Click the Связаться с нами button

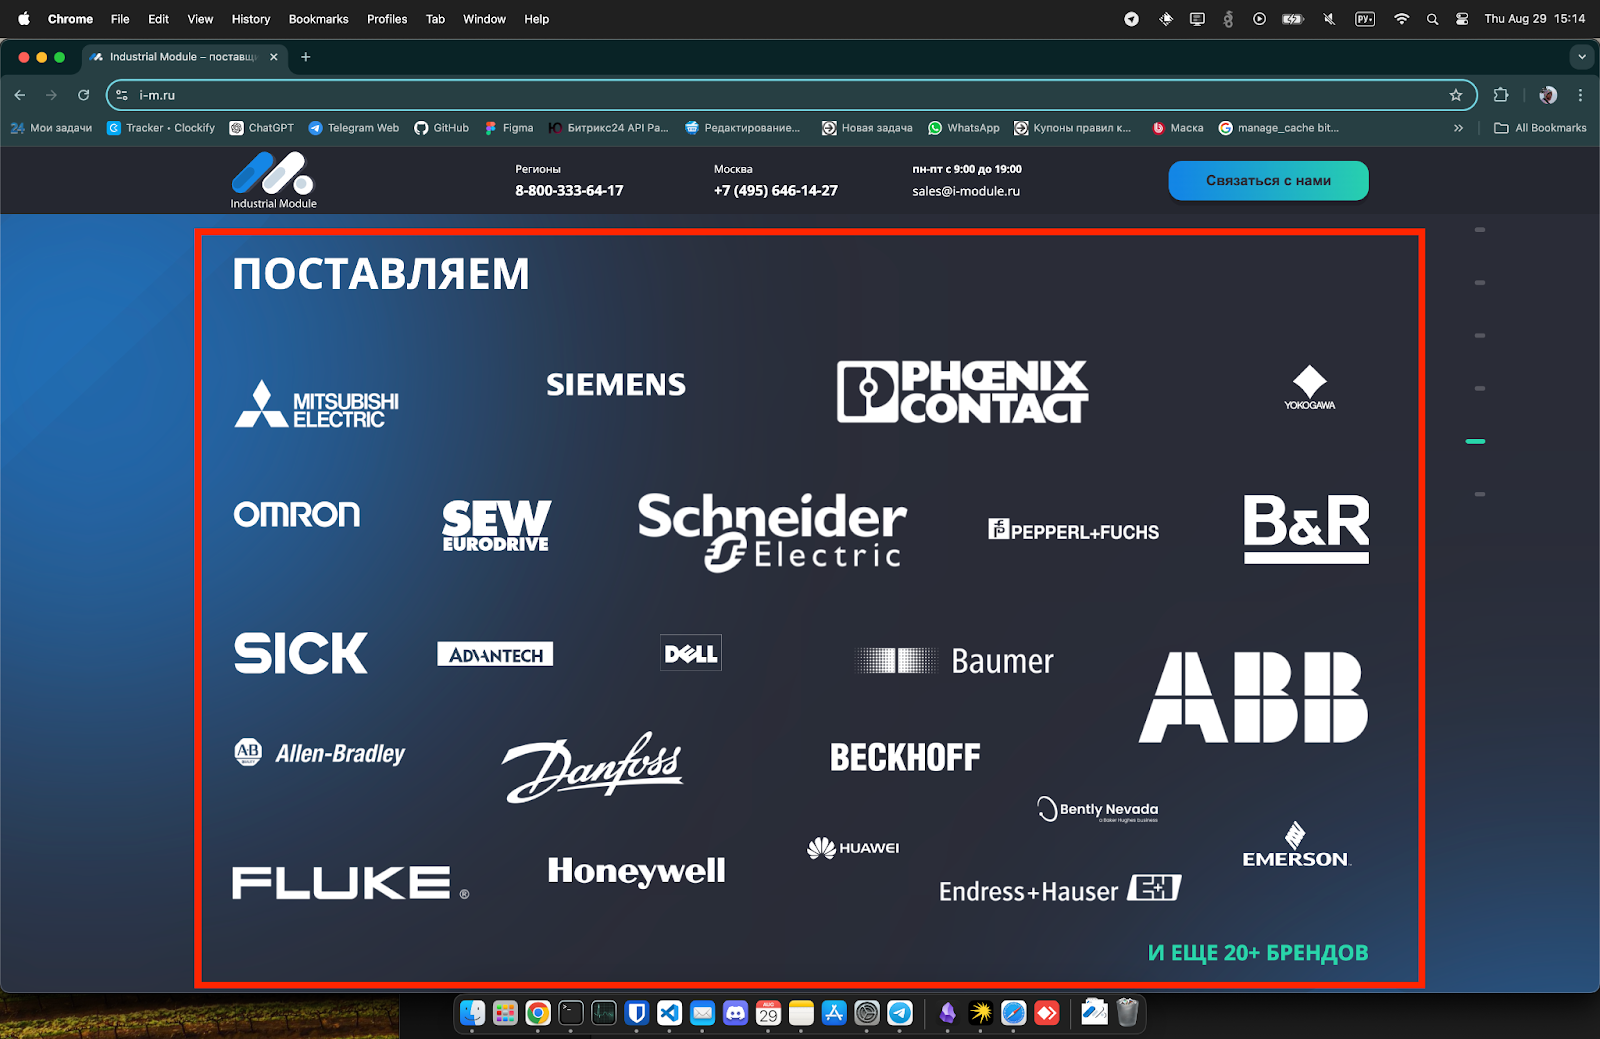[1268, 181]
